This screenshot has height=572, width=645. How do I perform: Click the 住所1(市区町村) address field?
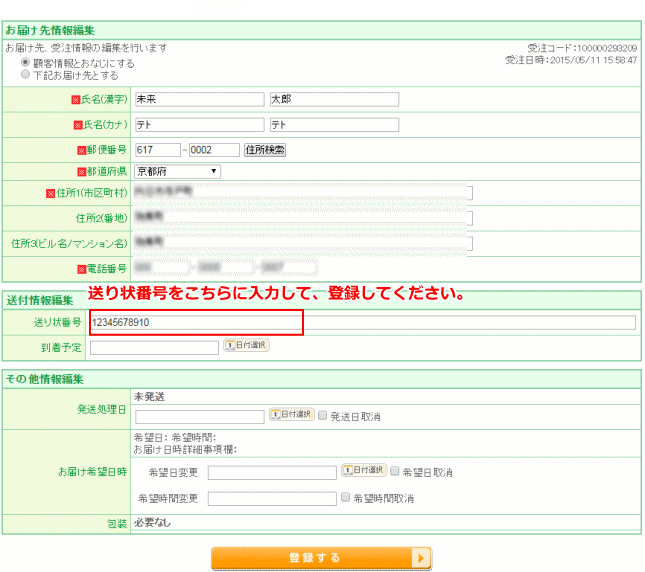(303, 192)
